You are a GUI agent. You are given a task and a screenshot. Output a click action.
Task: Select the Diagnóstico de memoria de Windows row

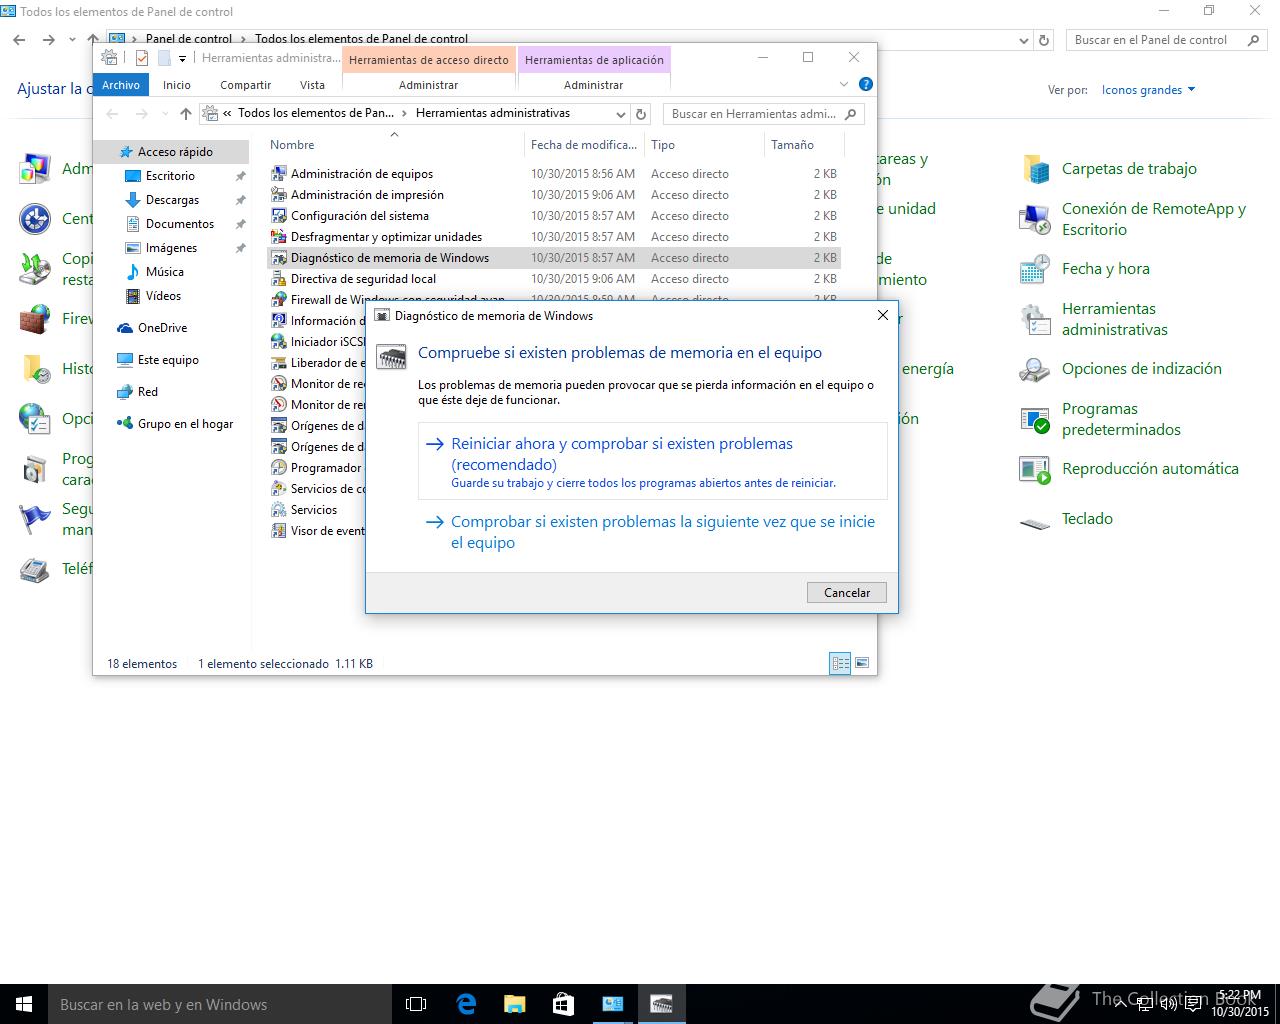point(554,258)
